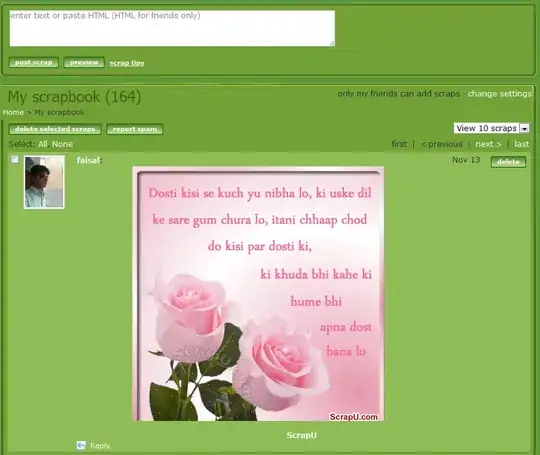Click the preview button

coord(84,62)
